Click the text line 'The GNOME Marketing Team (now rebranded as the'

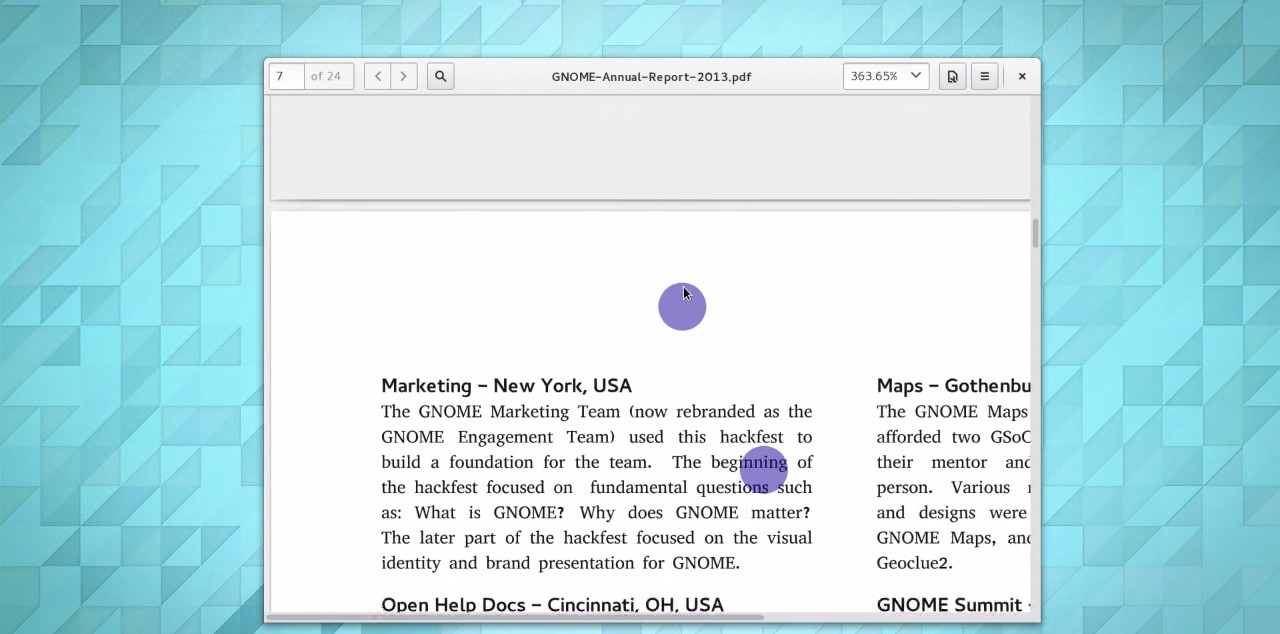pos(596,412)
